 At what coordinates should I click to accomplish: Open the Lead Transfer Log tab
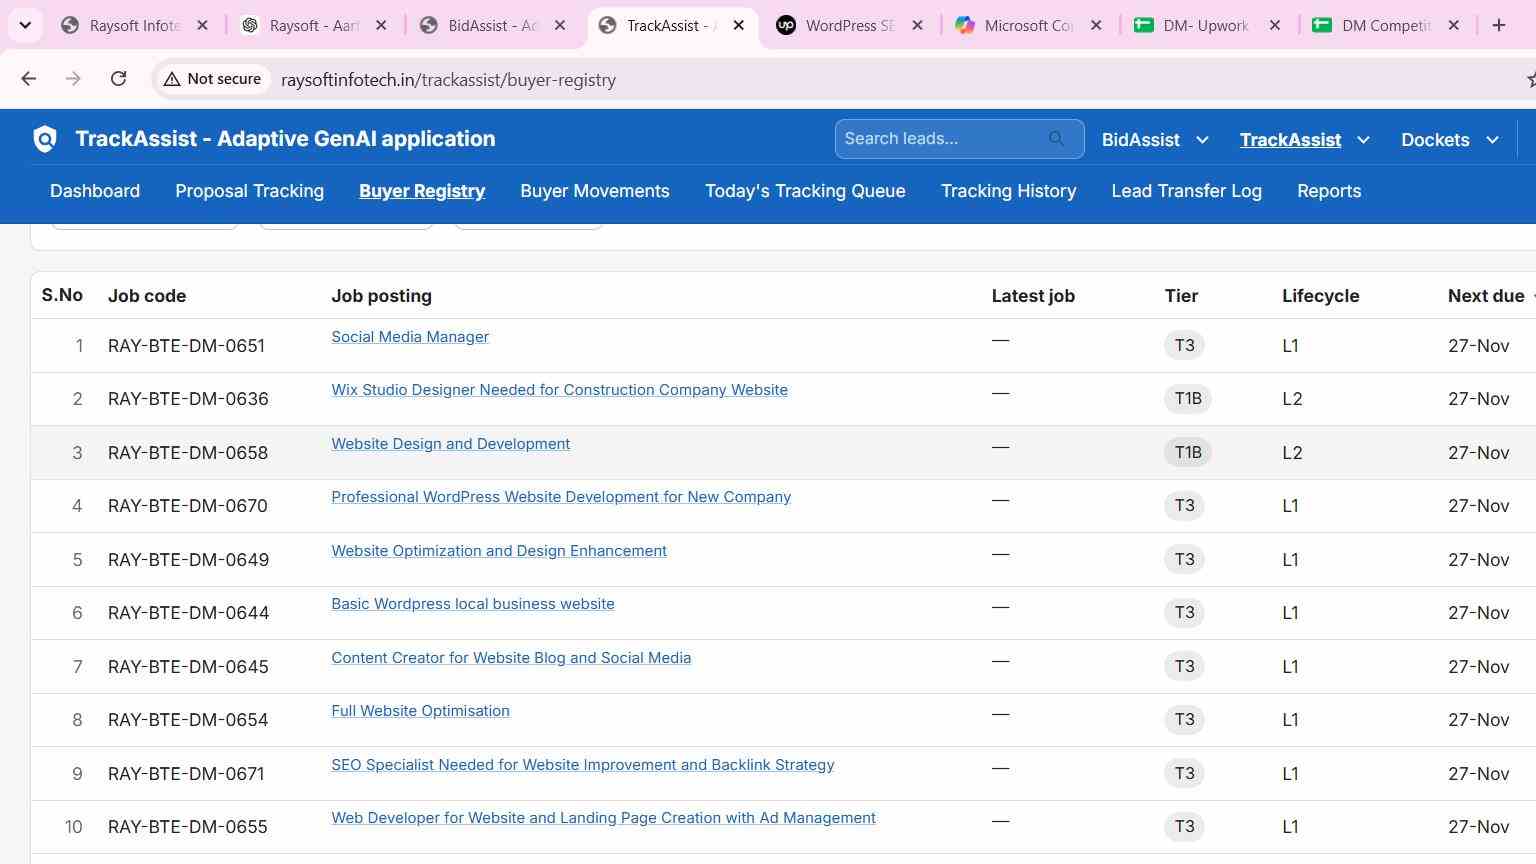pos(1186,191)
